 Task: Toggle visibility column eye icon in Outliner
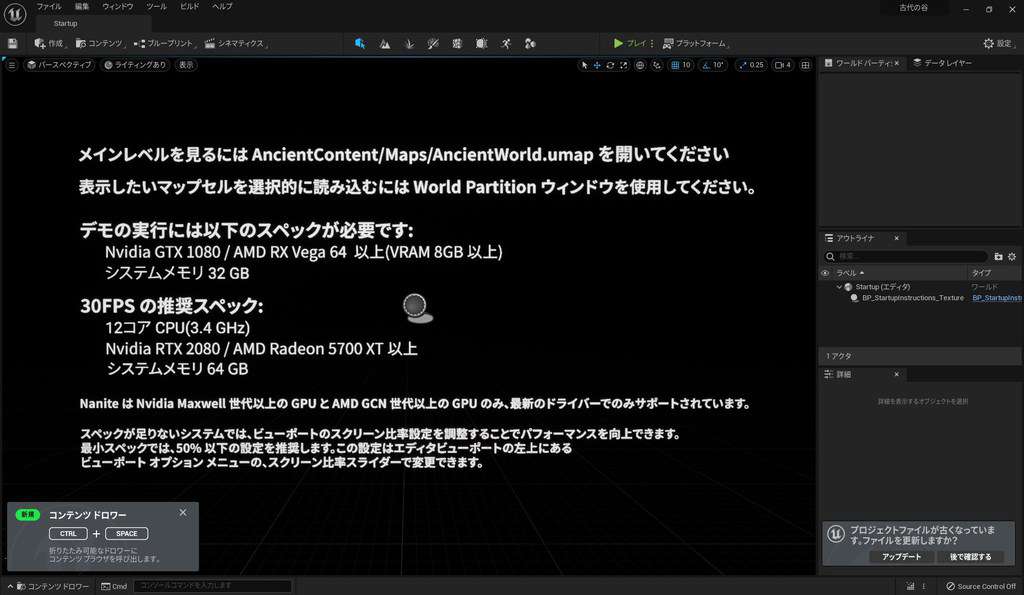tap(825, 273)
